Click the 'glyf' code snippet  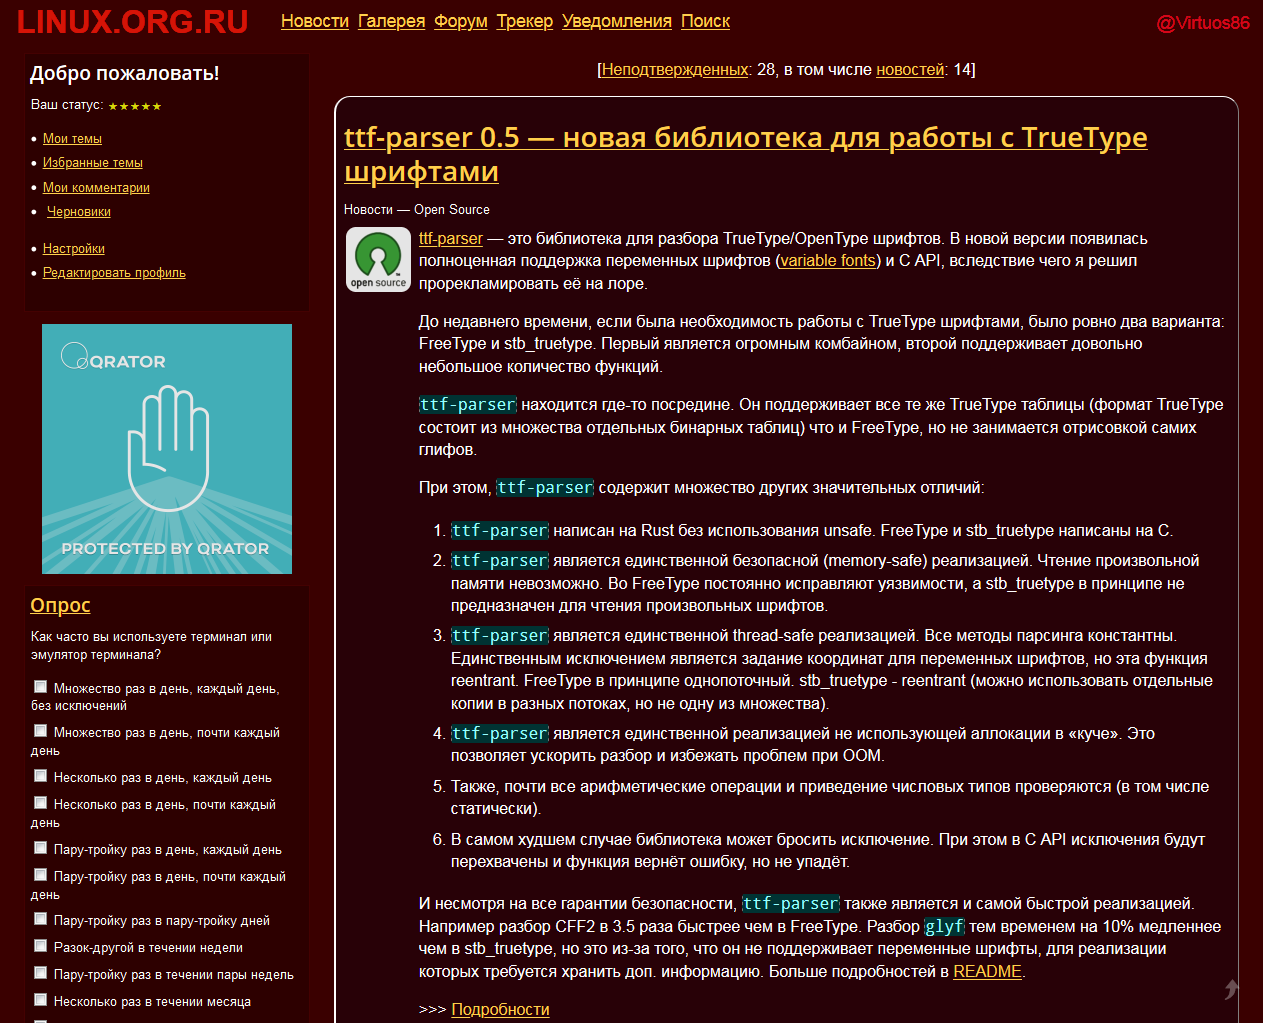(x=944, y=927)
